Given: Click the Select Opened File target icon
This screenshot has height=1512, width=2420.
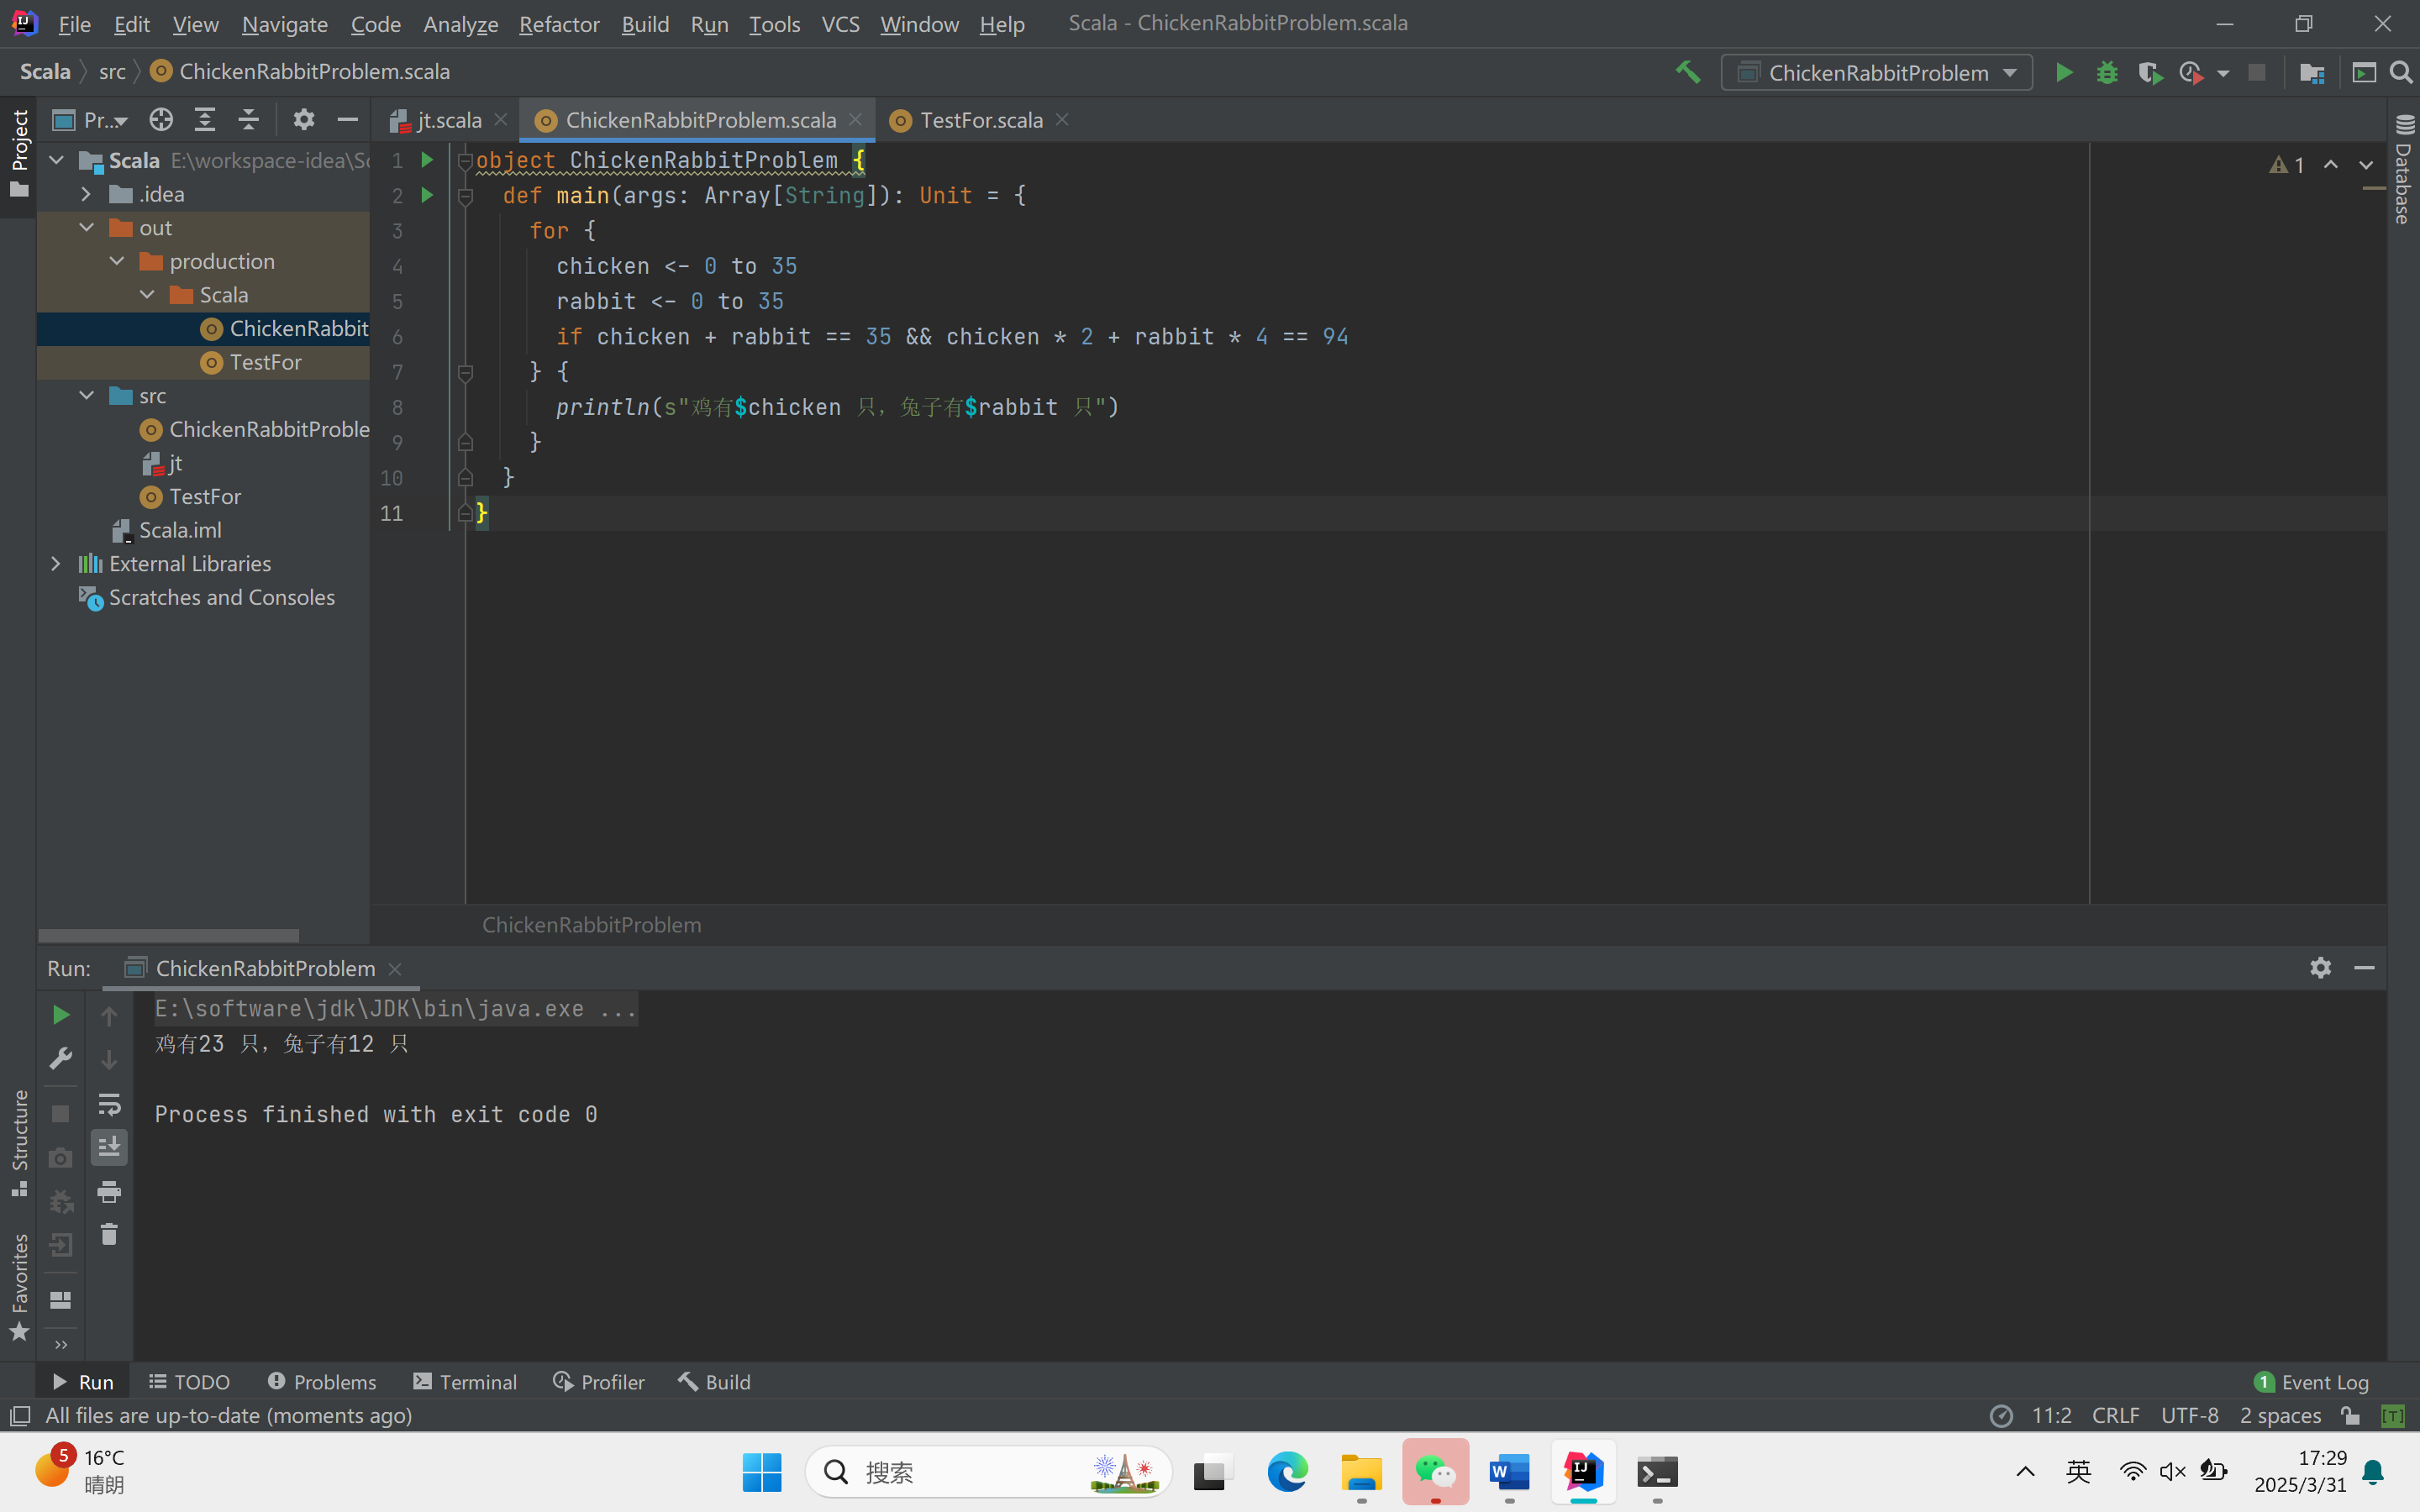Looking at the screenshot, I should [x=161, y=120].
